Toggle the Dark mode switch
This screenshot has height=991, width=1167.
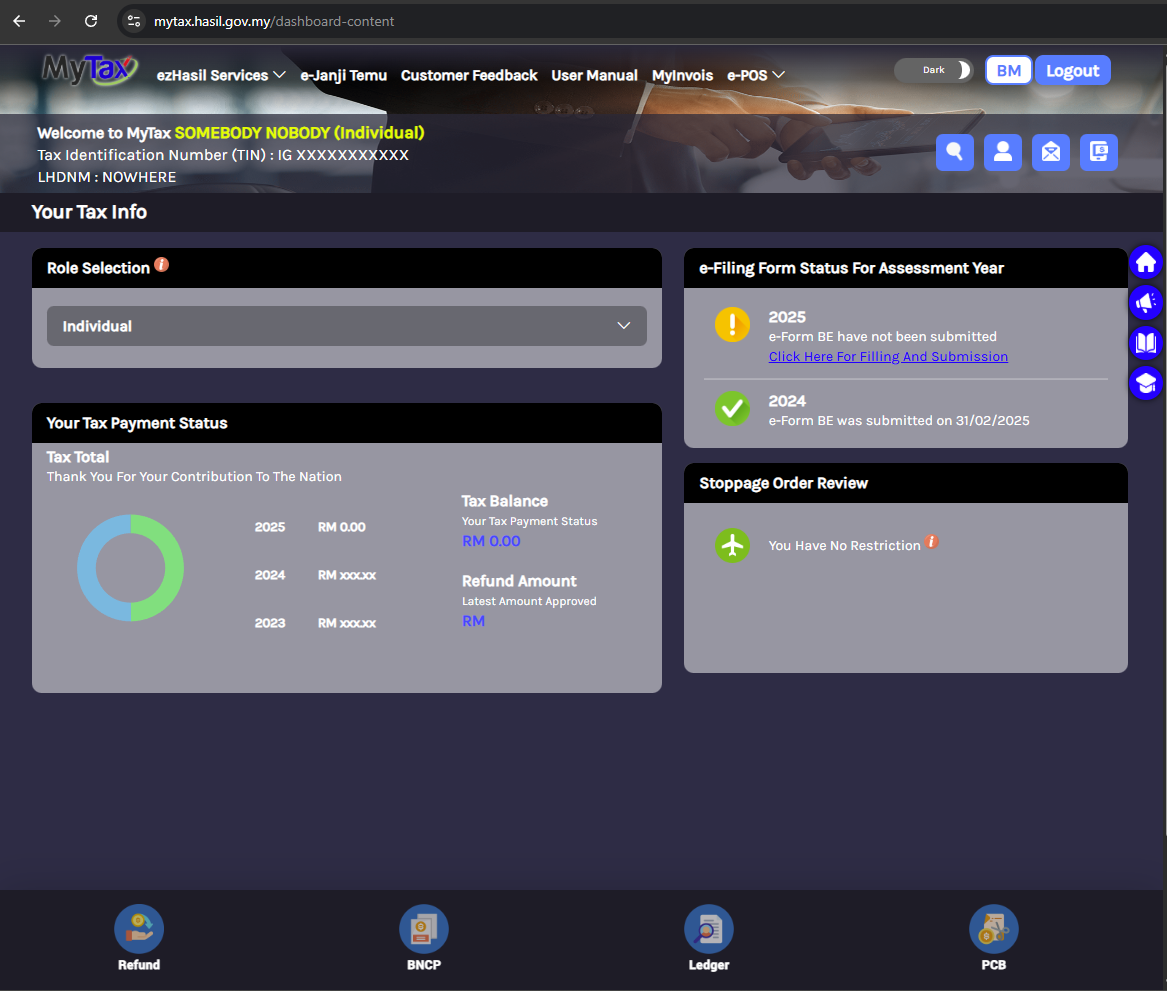coord(934,70)
